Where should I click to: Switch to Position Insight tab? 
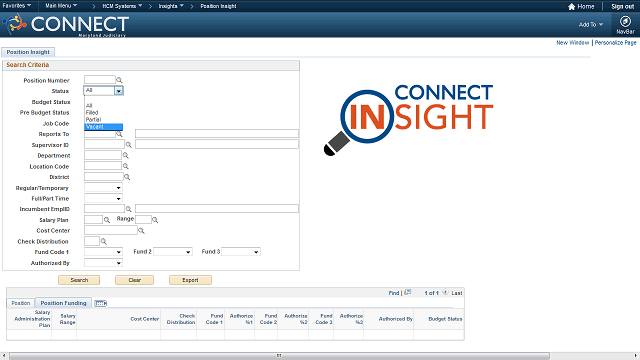(28, 52)
